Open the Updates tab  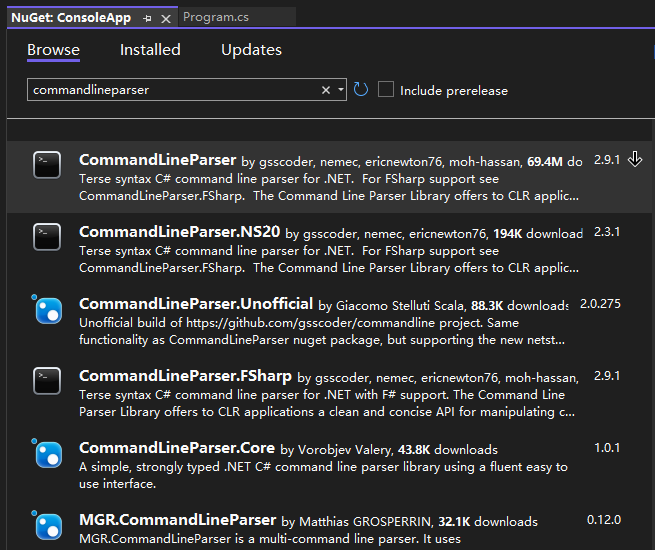click(251, 50)
